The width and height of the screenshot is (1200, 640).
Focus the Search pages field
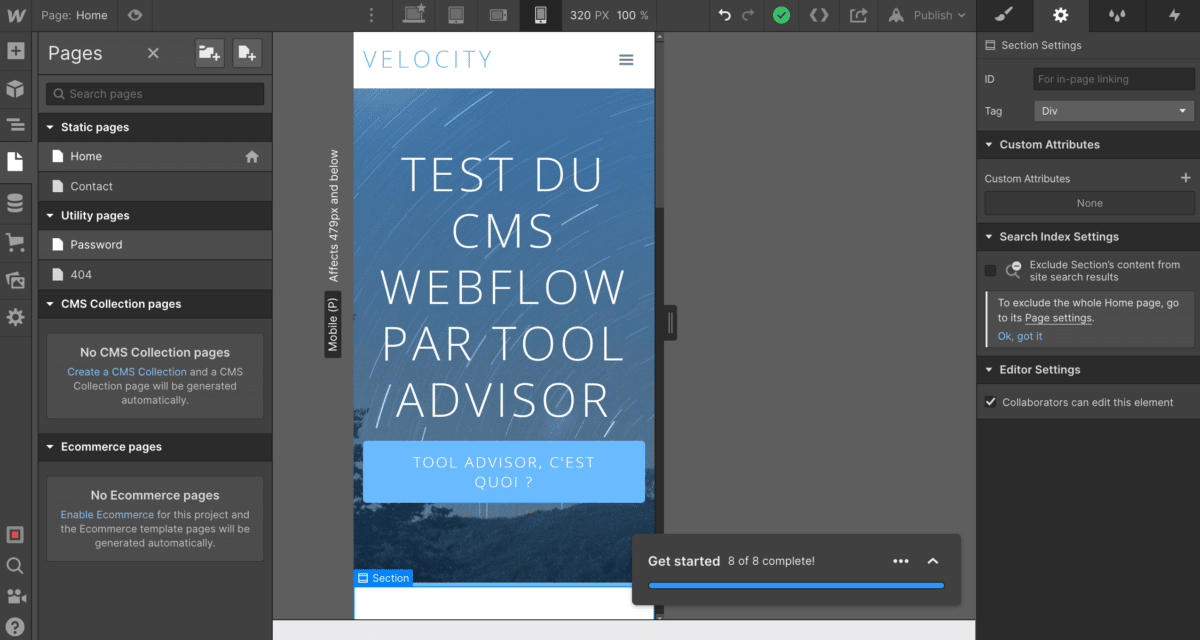[155, 94]
